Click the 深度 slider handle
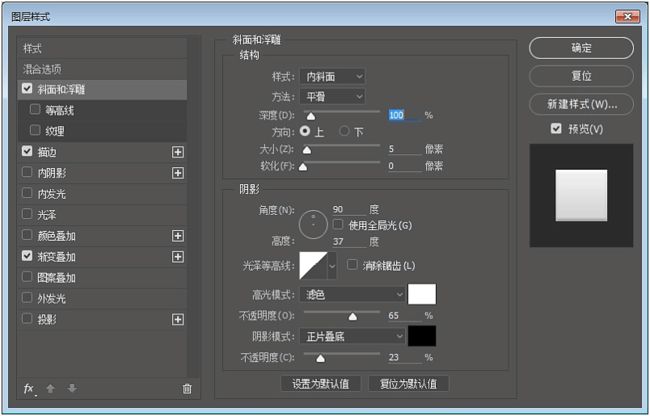Image resolution: width=650 pixels, height=416 pixels. (x=311, y=116)
